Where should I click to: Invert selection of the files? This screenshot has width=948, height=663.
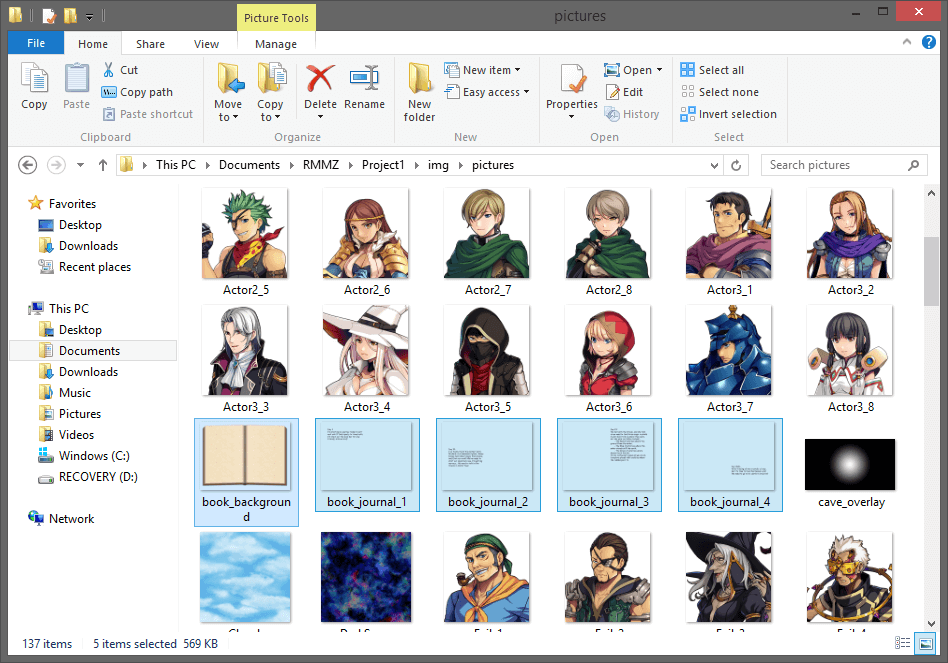728,113
